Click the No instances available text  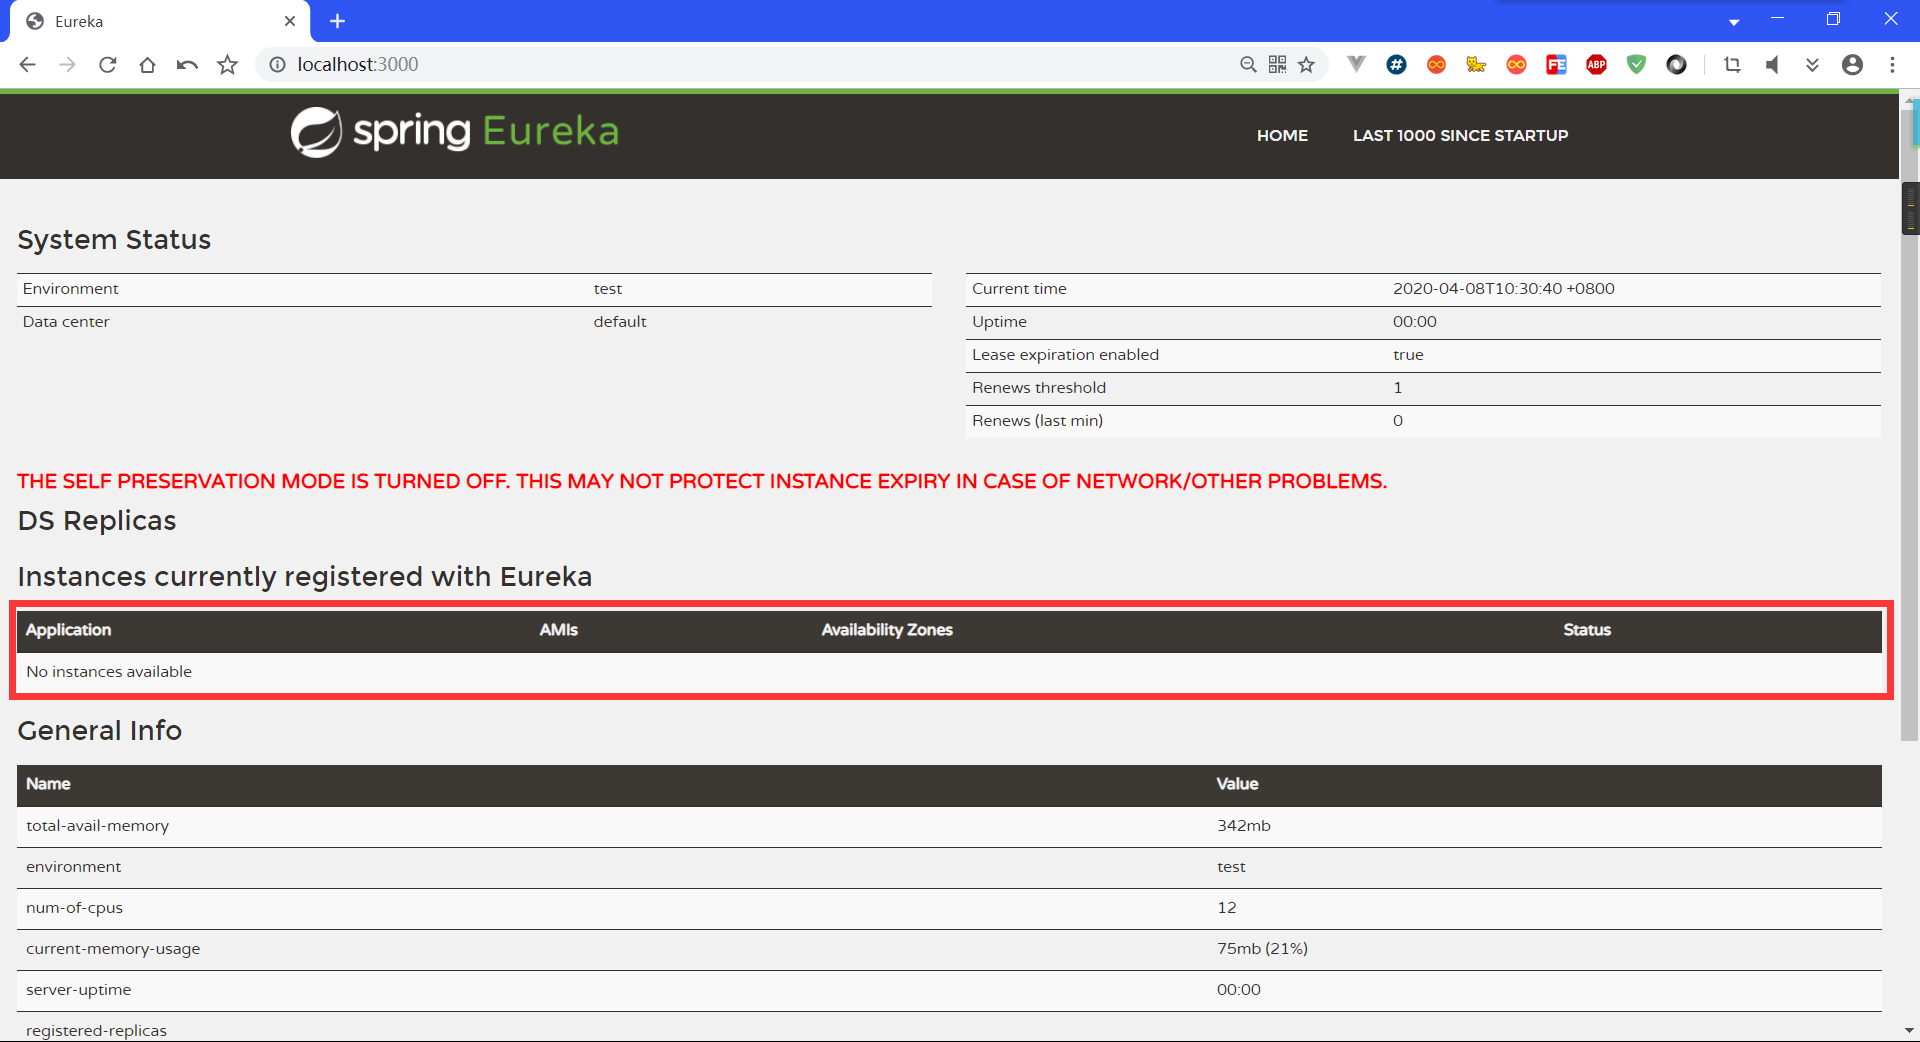(x=109, y=672)
